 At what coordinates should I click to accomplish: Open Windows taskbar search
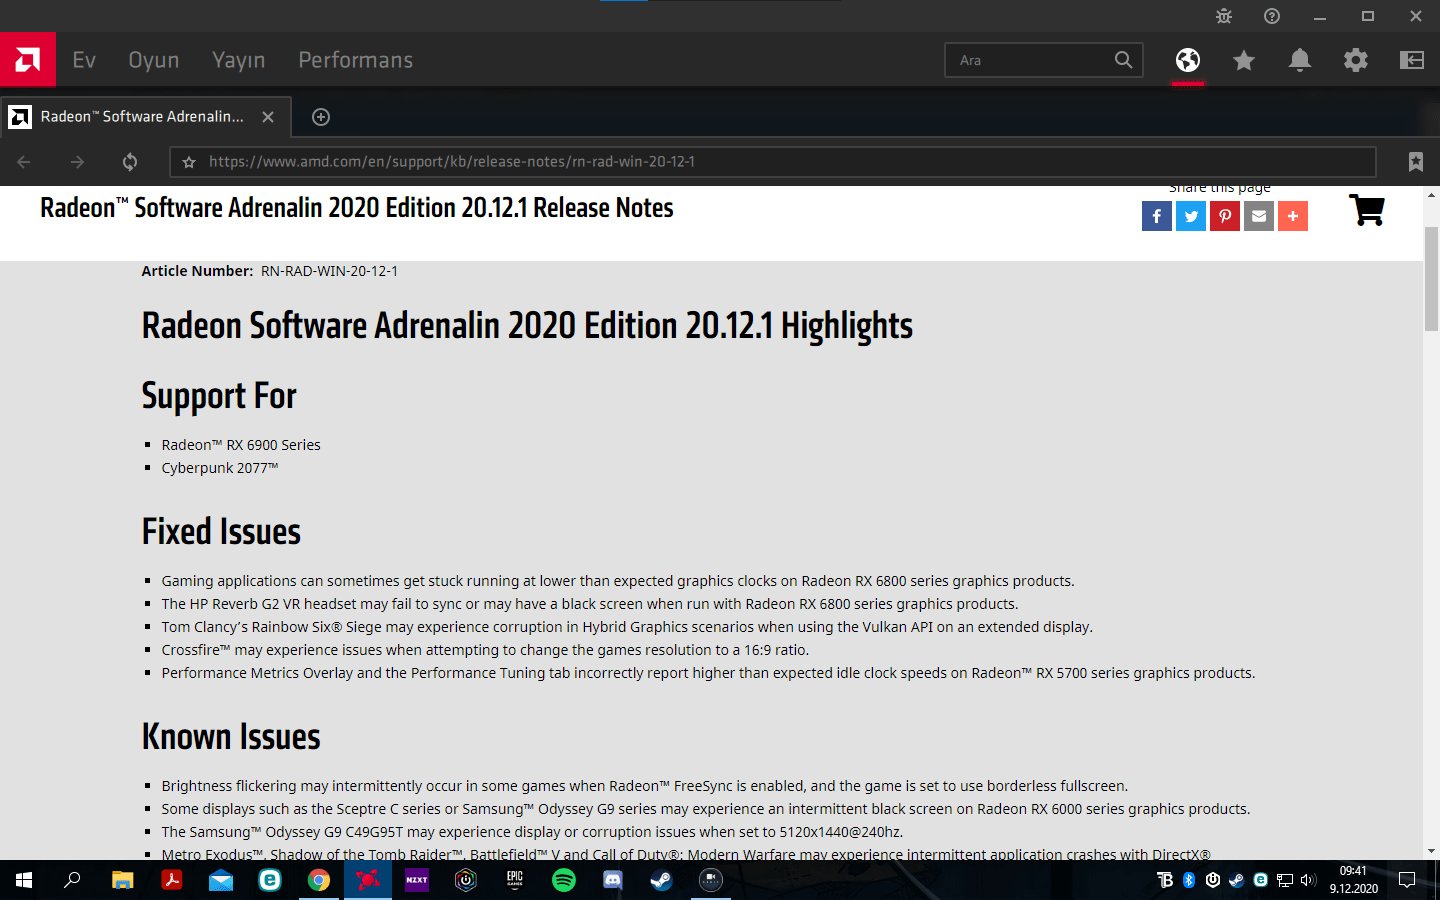click(72, 880)
